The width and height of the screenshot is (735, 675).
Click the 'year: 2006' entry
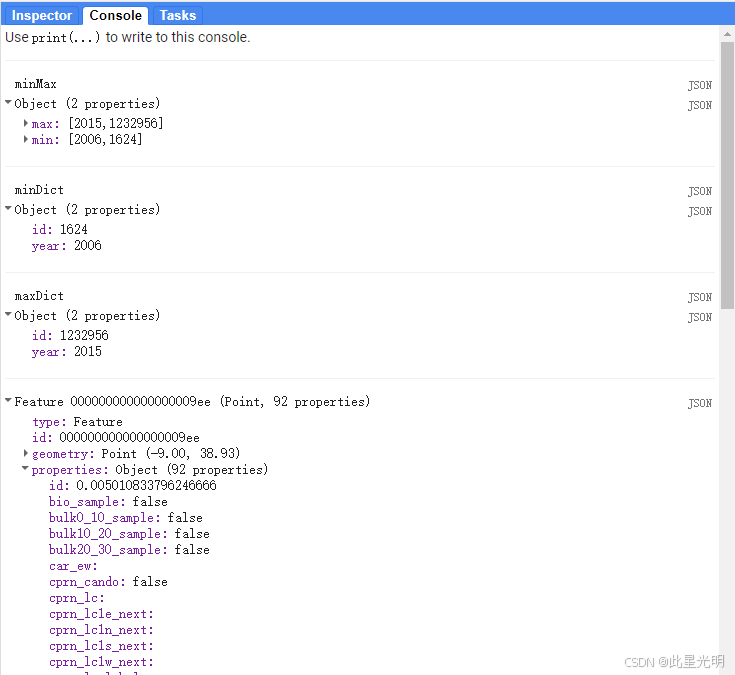pyautogui.click(x=67, y=246)
